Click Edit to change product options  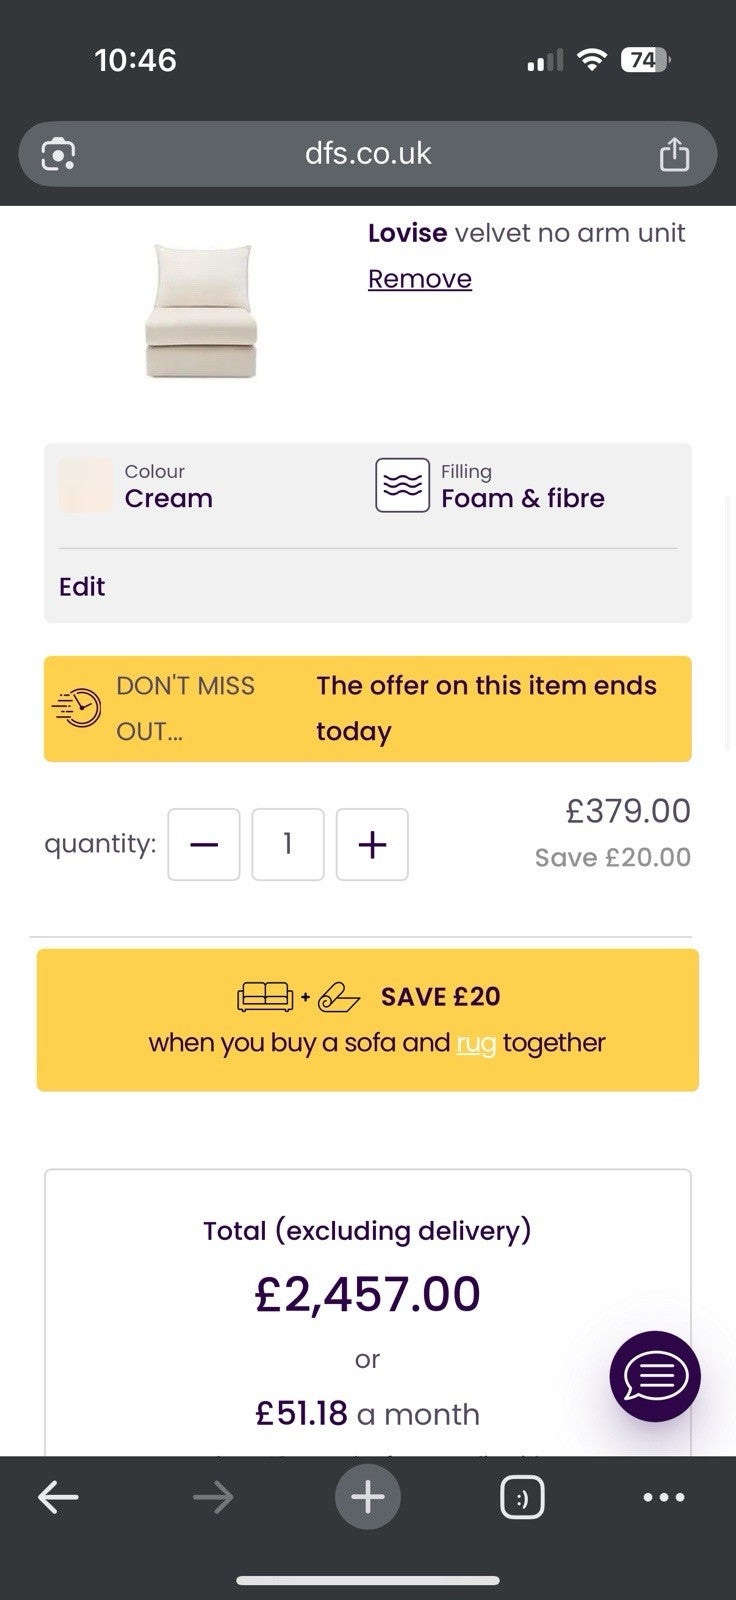click(82, 587)
